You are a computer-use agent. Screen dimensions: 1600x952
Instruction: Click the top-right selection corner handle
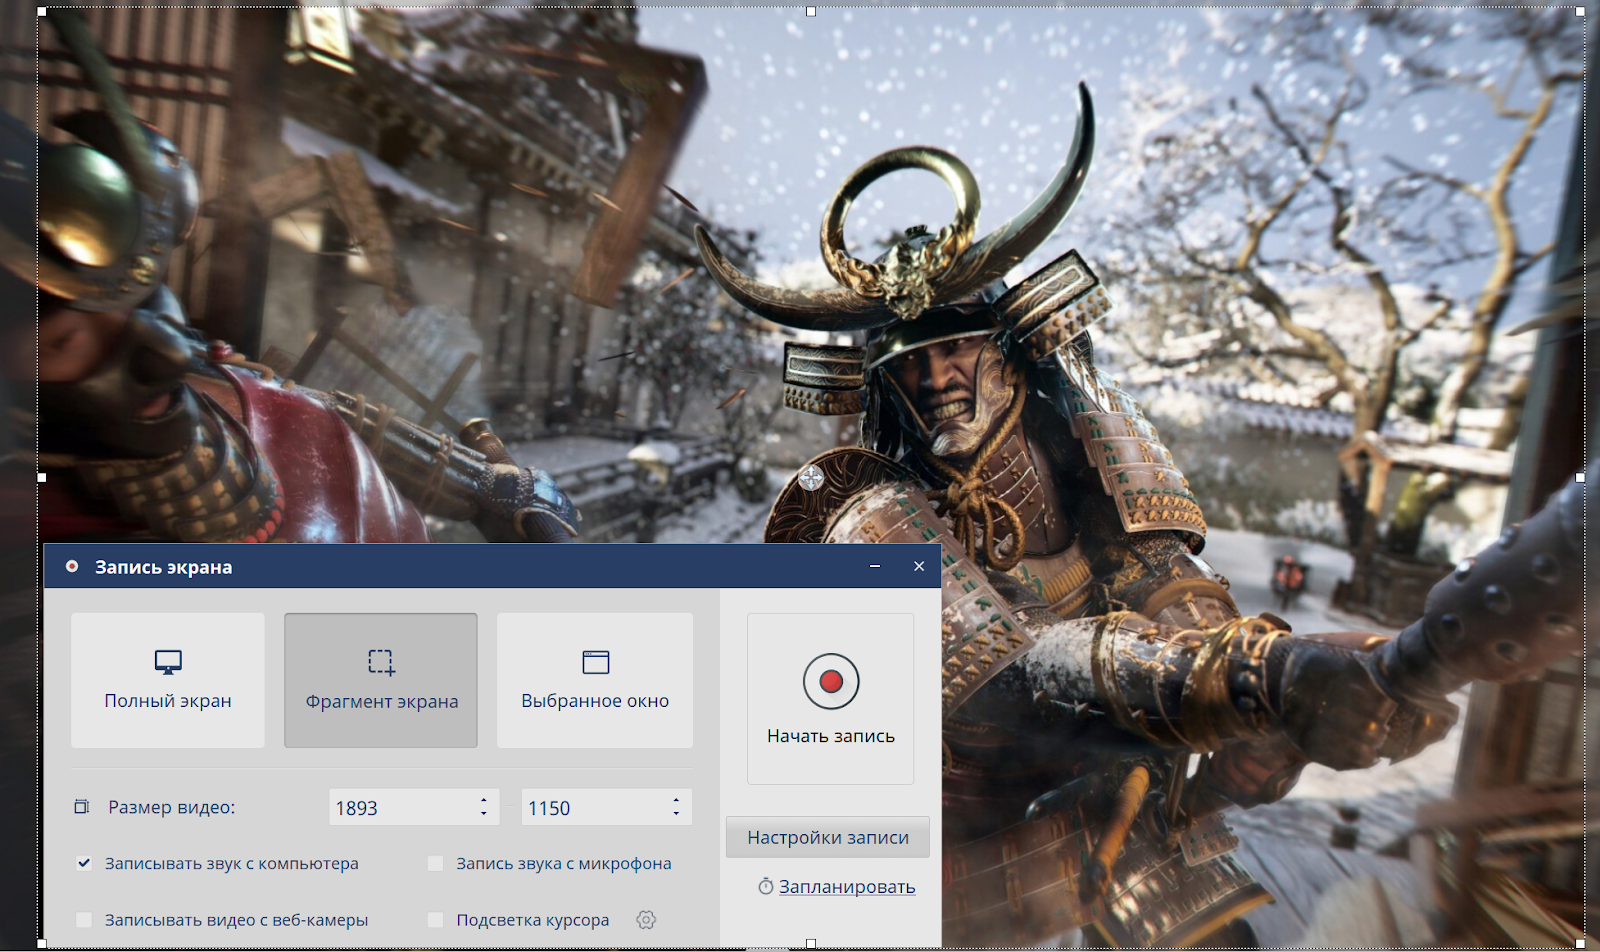pos(1580,12)
